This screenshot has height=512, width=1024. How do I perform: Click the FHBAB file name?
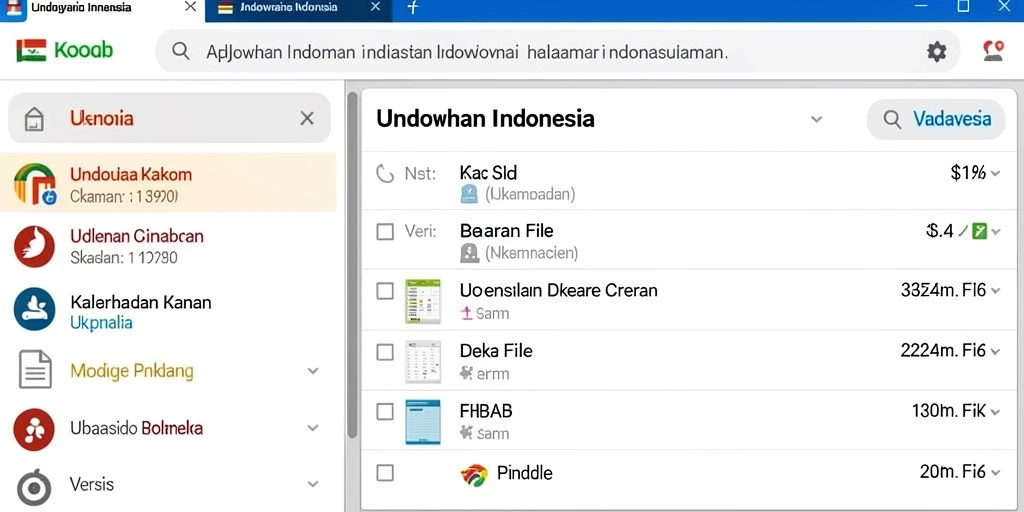tap(486, 411)
